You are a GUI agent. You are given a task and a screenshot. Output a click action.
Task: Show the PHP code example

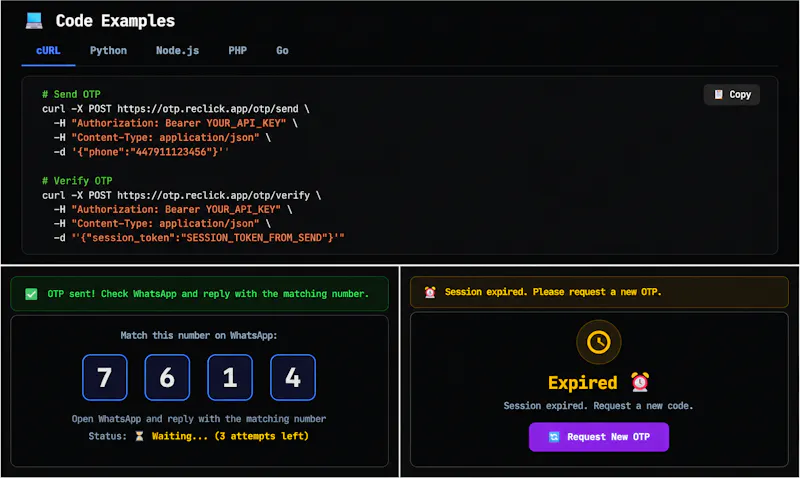tap(237, 51)
